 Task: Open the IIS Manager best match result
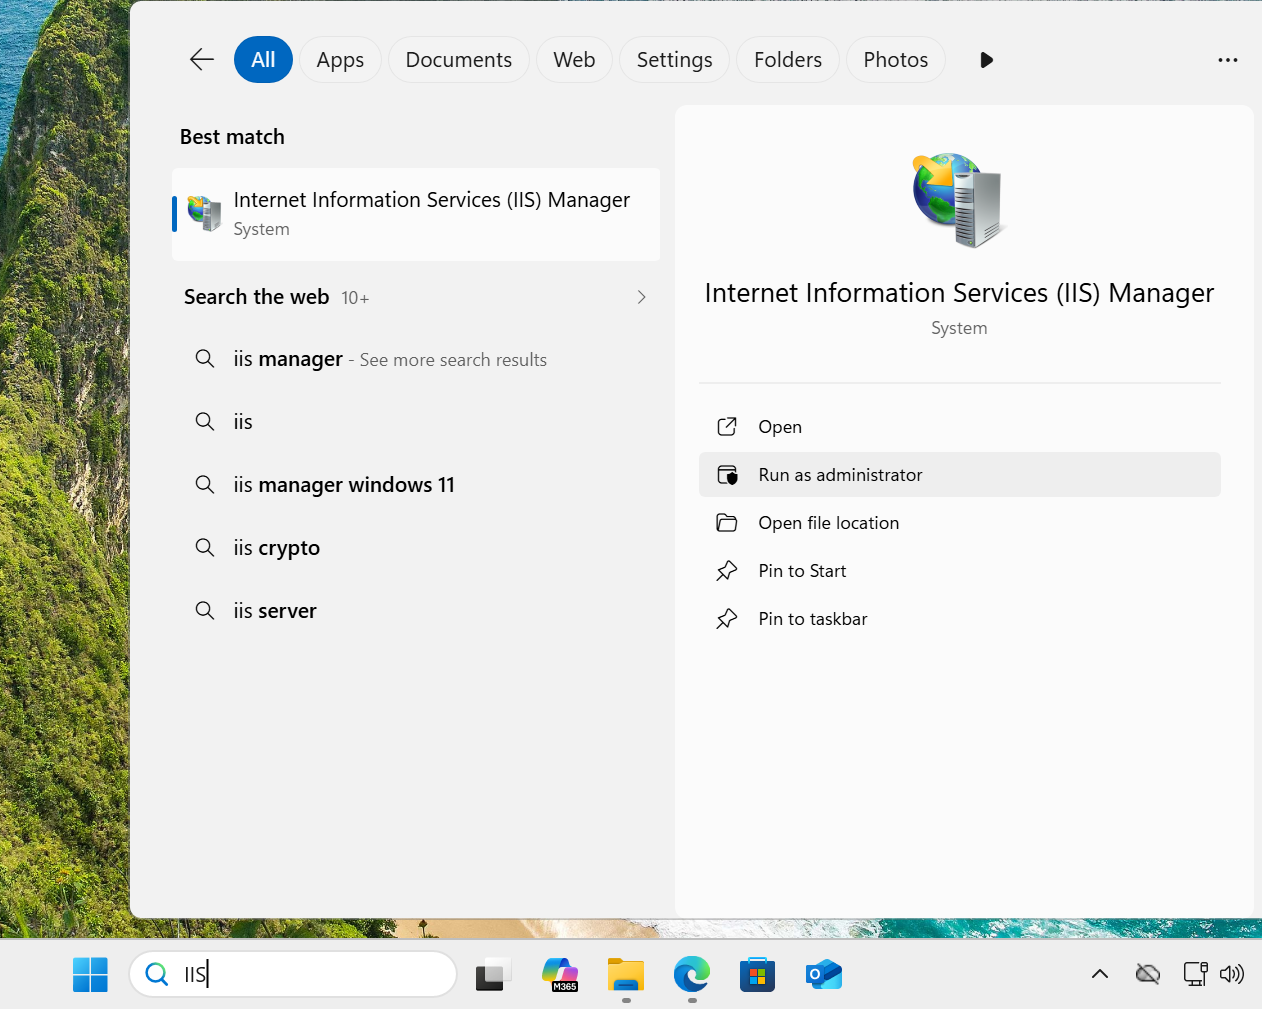pos(416,214)
